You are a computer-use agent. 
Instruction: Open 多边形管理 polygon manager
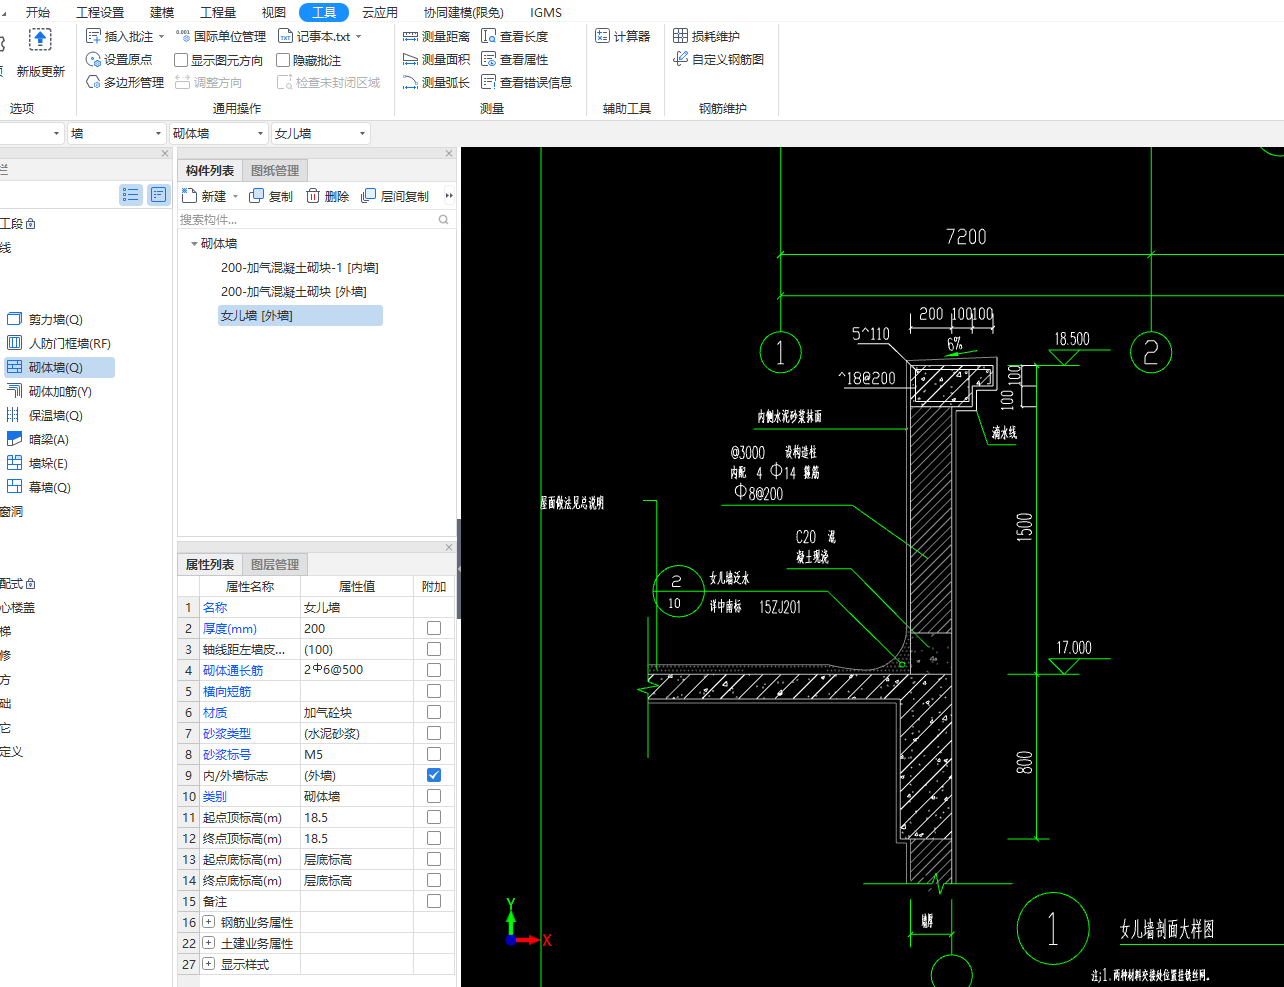(x=125, y=82)
